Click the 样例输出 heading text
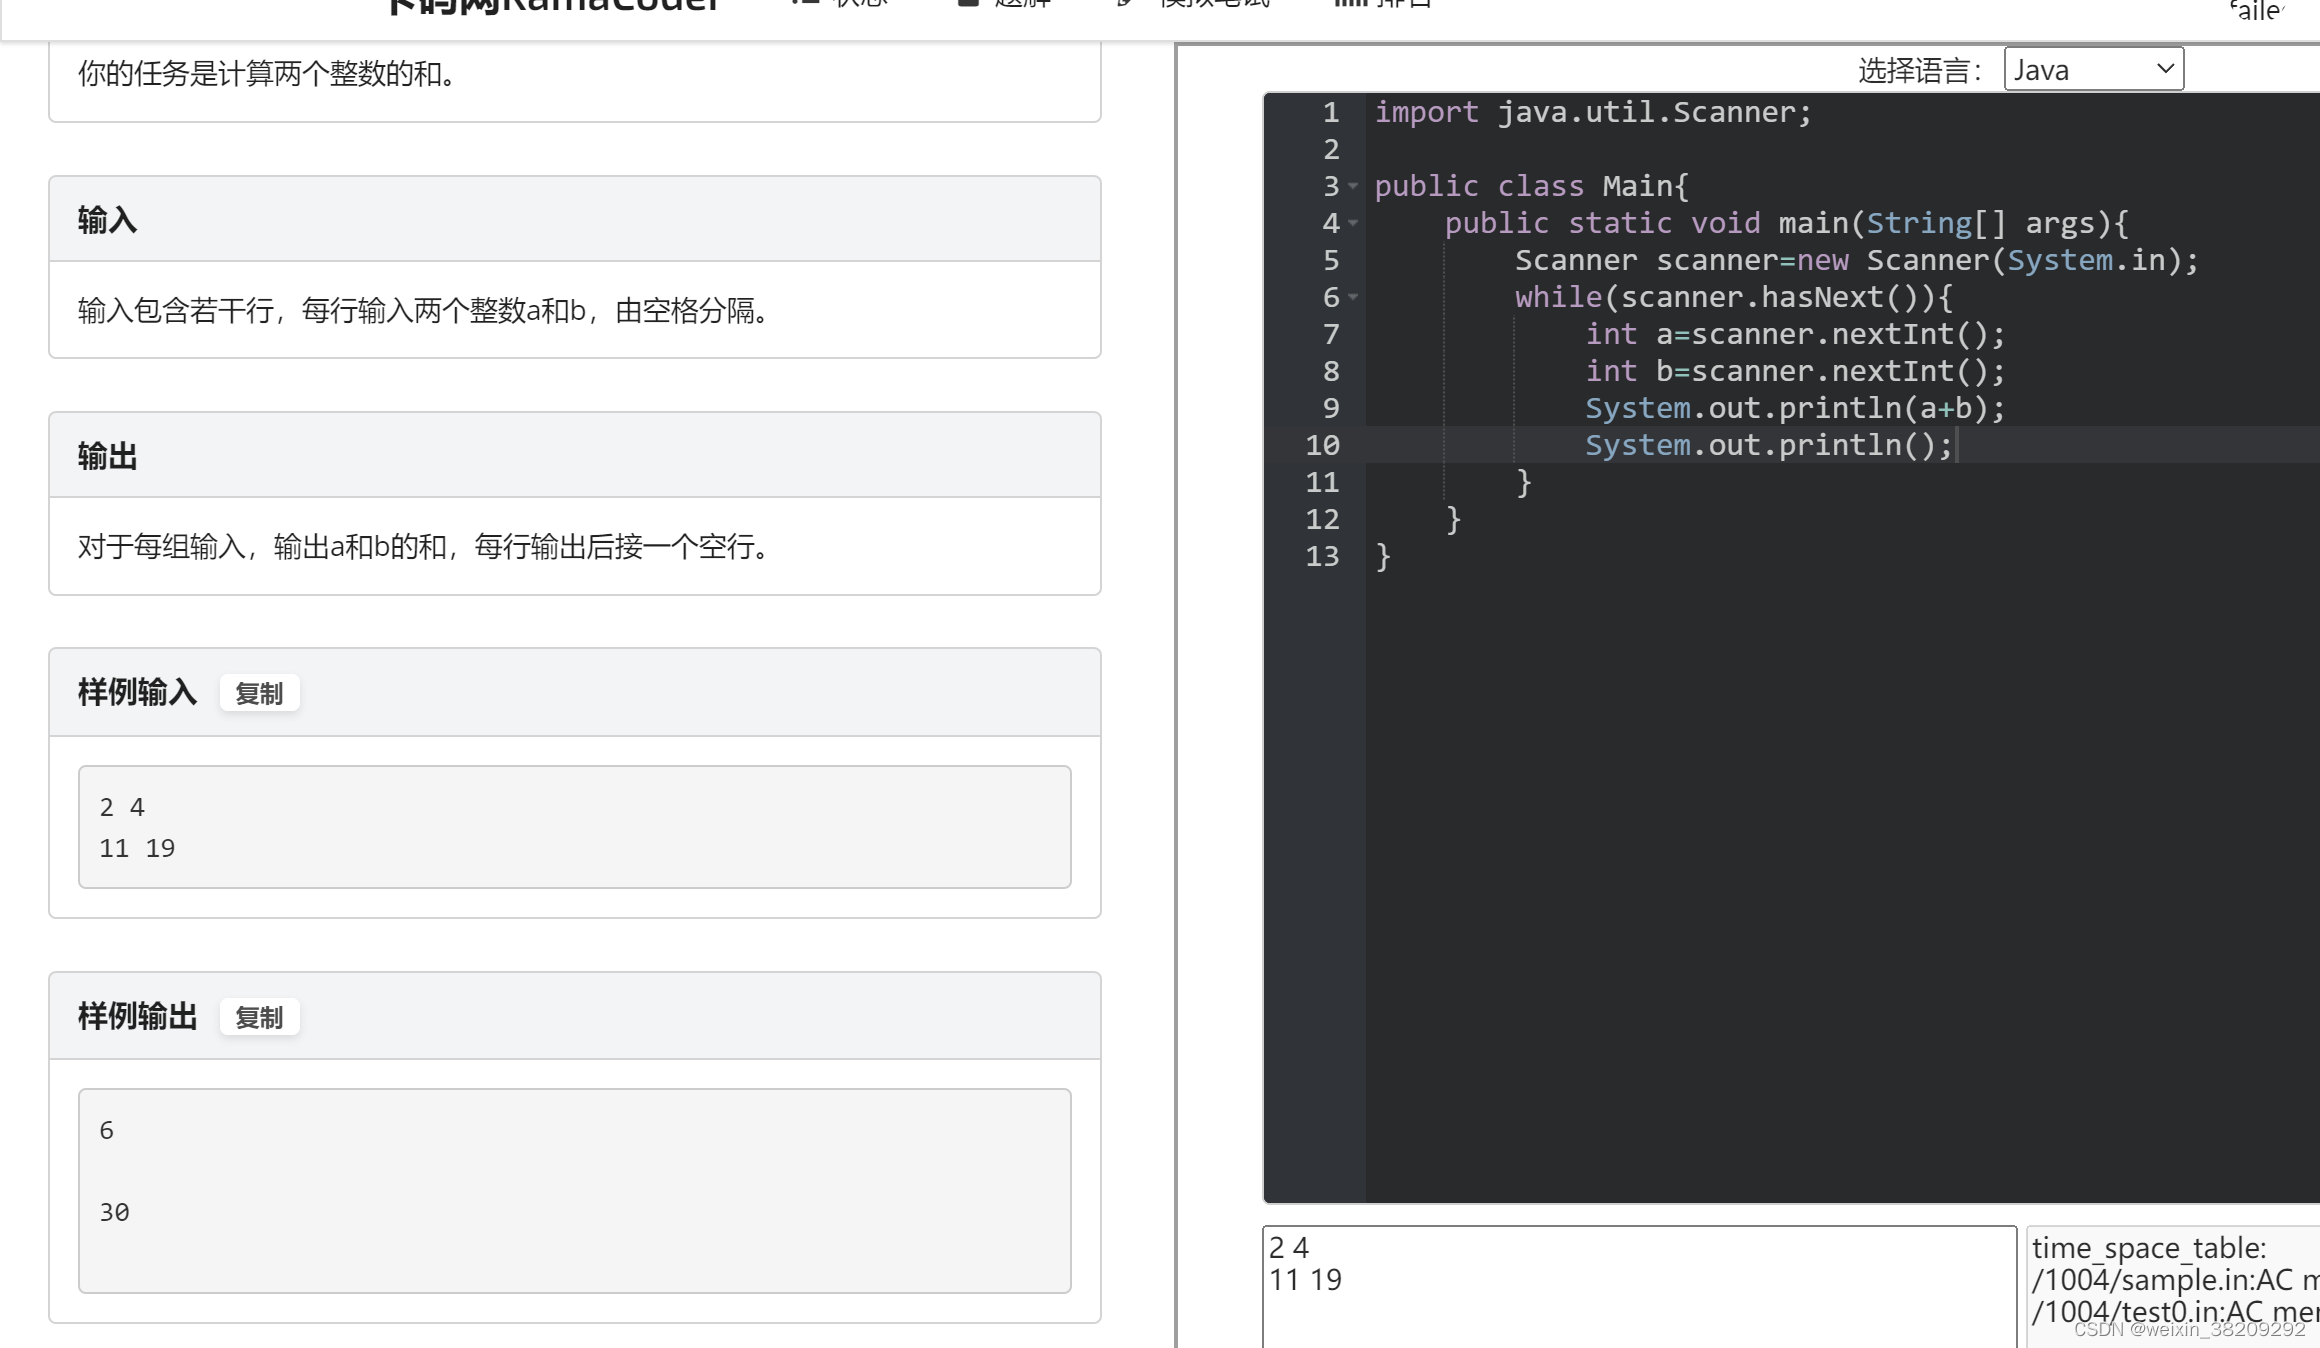2320x1348 pixels. coord(137,1016)
